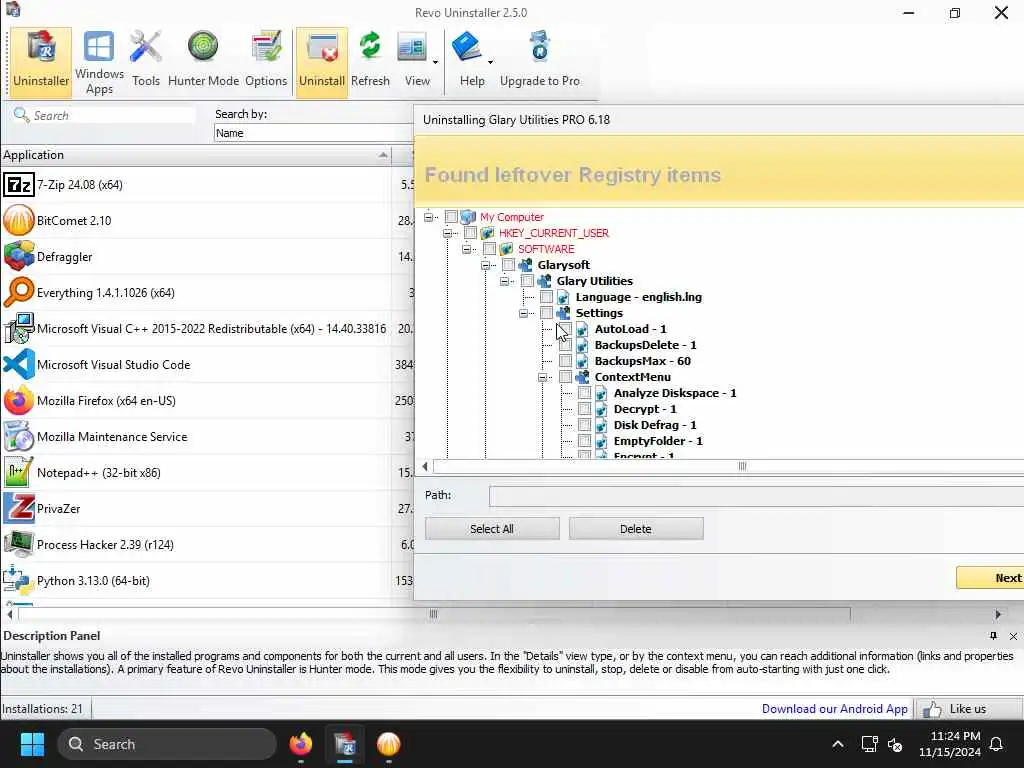Open Windows Start menu
Image resolution: width=1024 pixels, height=768 pixels.
[32, 744]
